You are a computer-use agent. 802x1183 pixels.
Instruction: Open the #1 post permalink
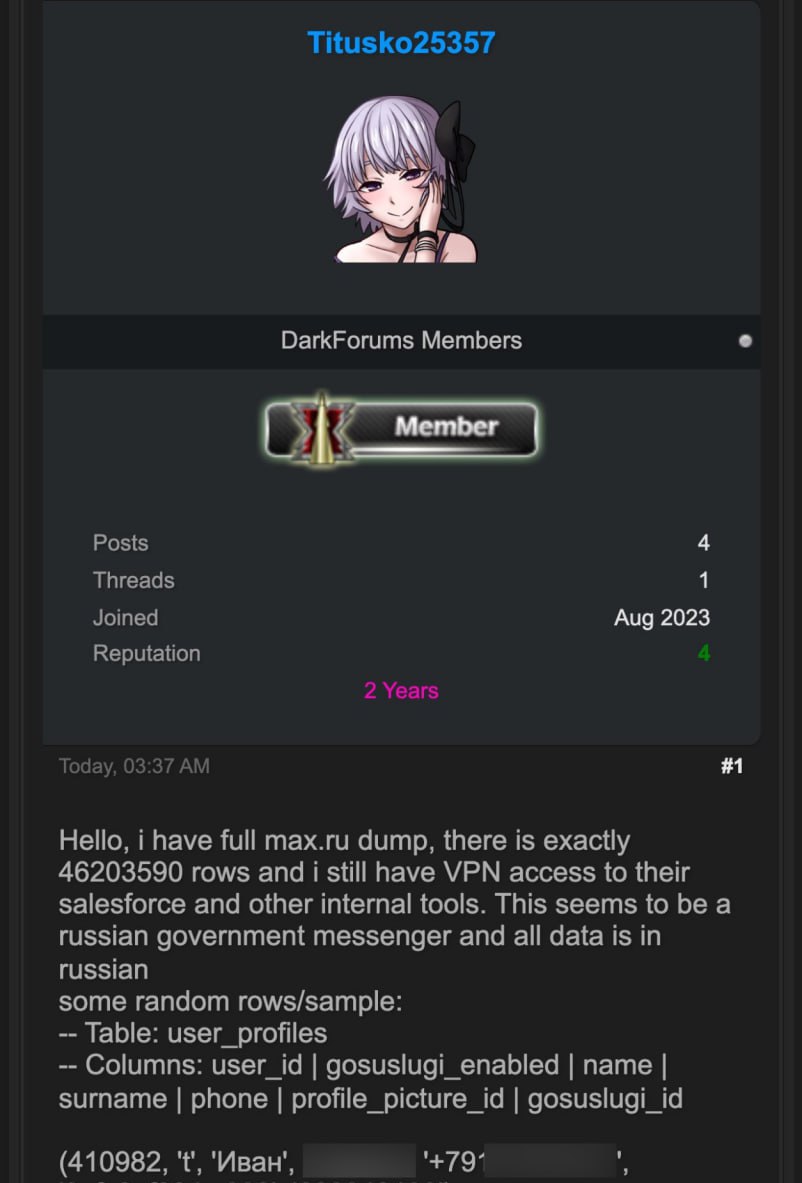coord(731,766)
